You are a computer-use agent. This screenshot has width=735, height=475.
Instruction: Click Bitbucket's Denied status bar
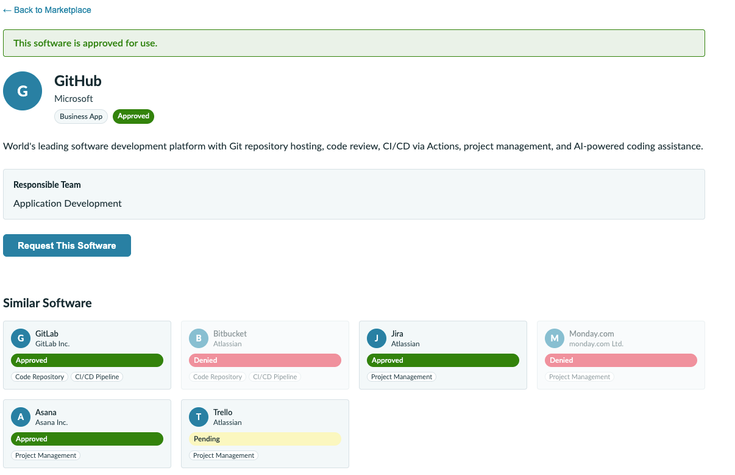coord(265,360)
